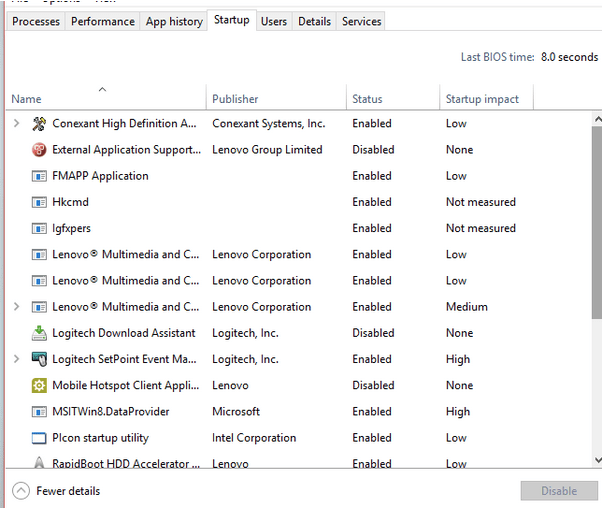Sort by the Publisher column header
Image resolution: width=607 pixels, height=509 pixels.
(x=276, y=98)
